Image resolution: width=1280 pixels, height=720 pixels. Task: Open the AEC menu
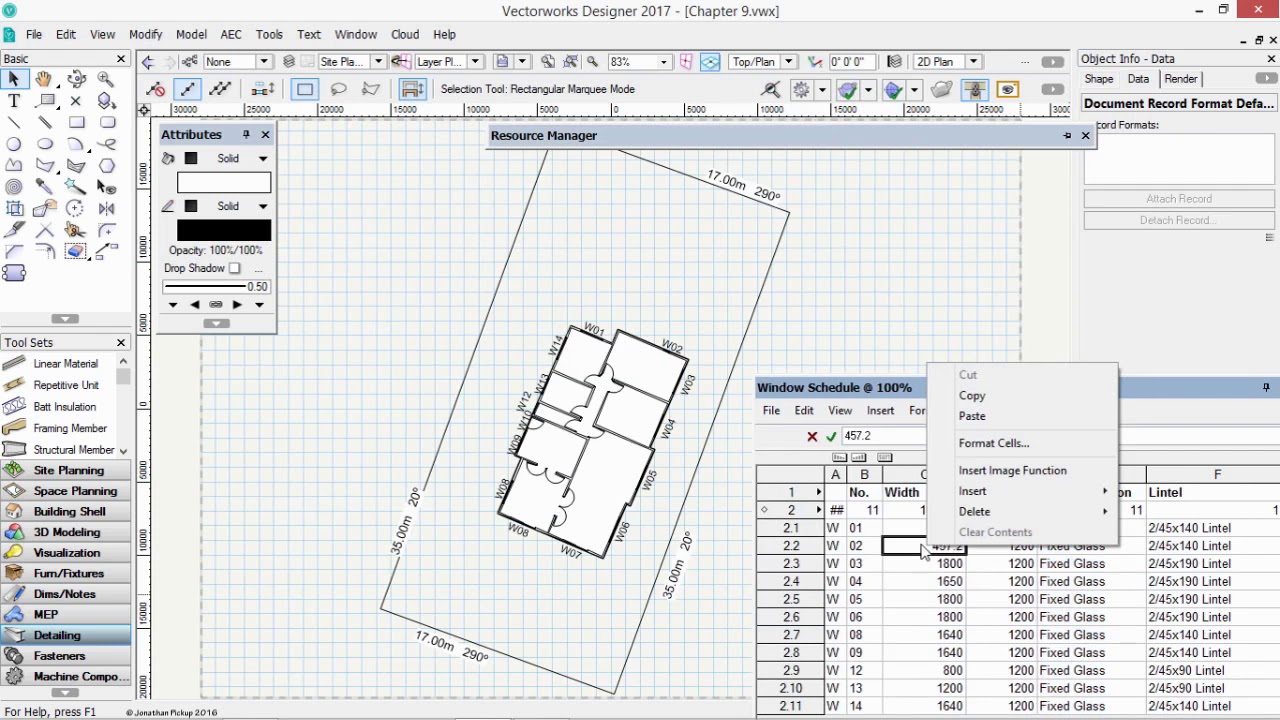point(231,34)
